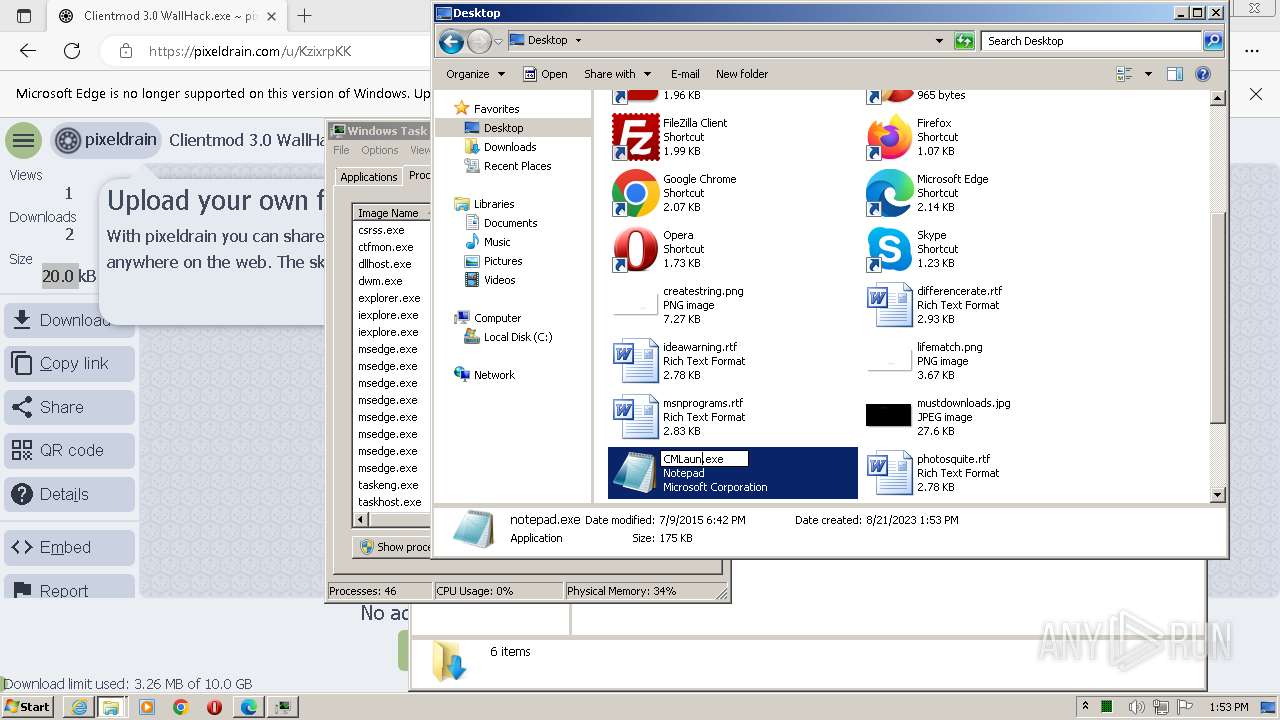1280x720 pixels.
Task: Select Documents library in navigation pane
Action: 510,223
